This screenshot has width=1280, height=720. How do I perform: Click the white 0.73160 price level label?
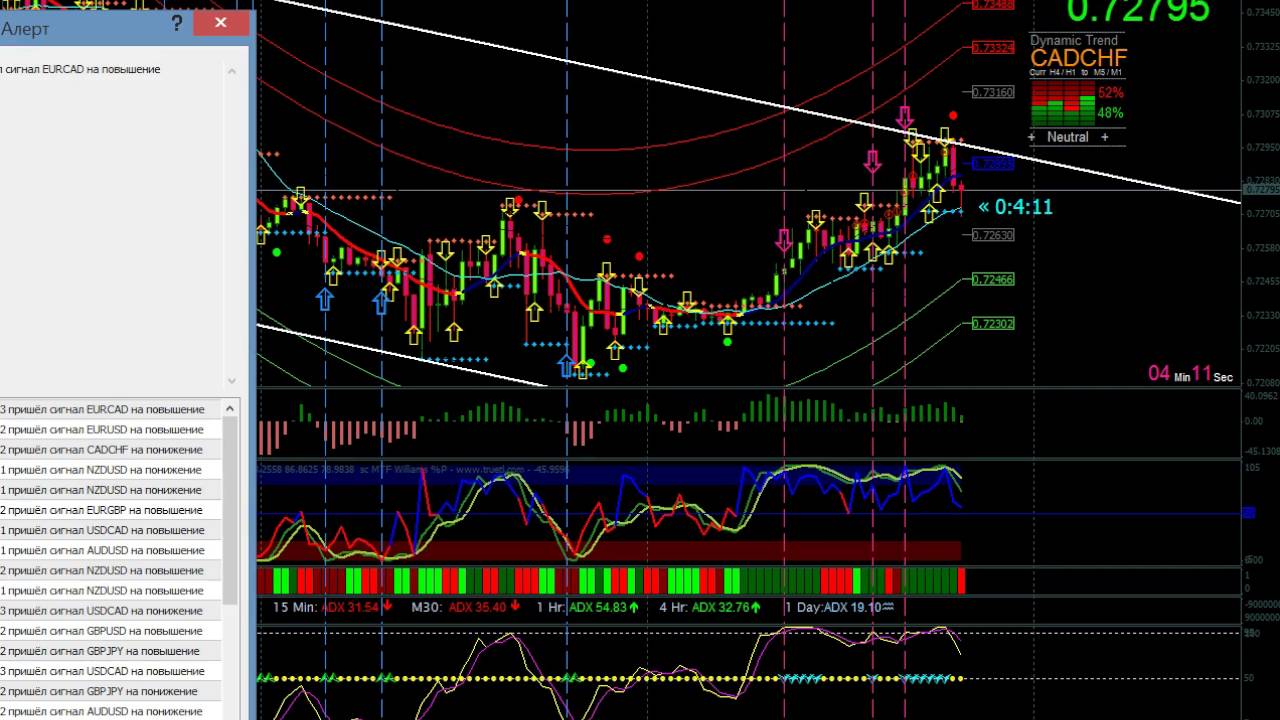point(993,92)
